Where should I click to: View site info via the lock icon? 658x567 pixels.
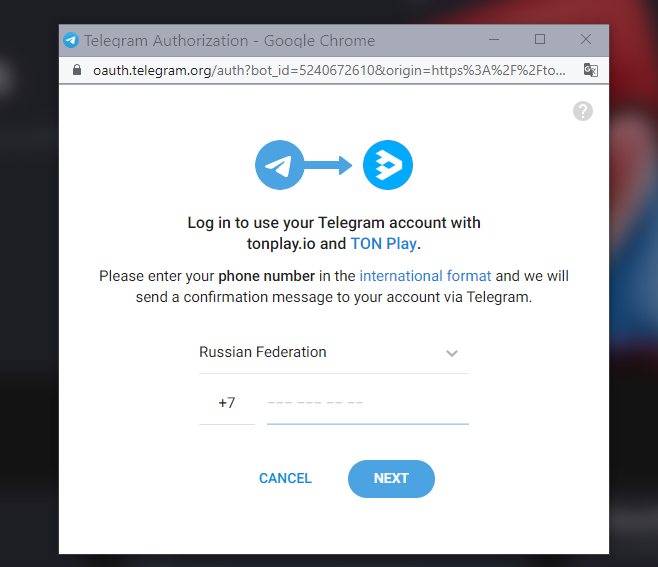[77, 70]
